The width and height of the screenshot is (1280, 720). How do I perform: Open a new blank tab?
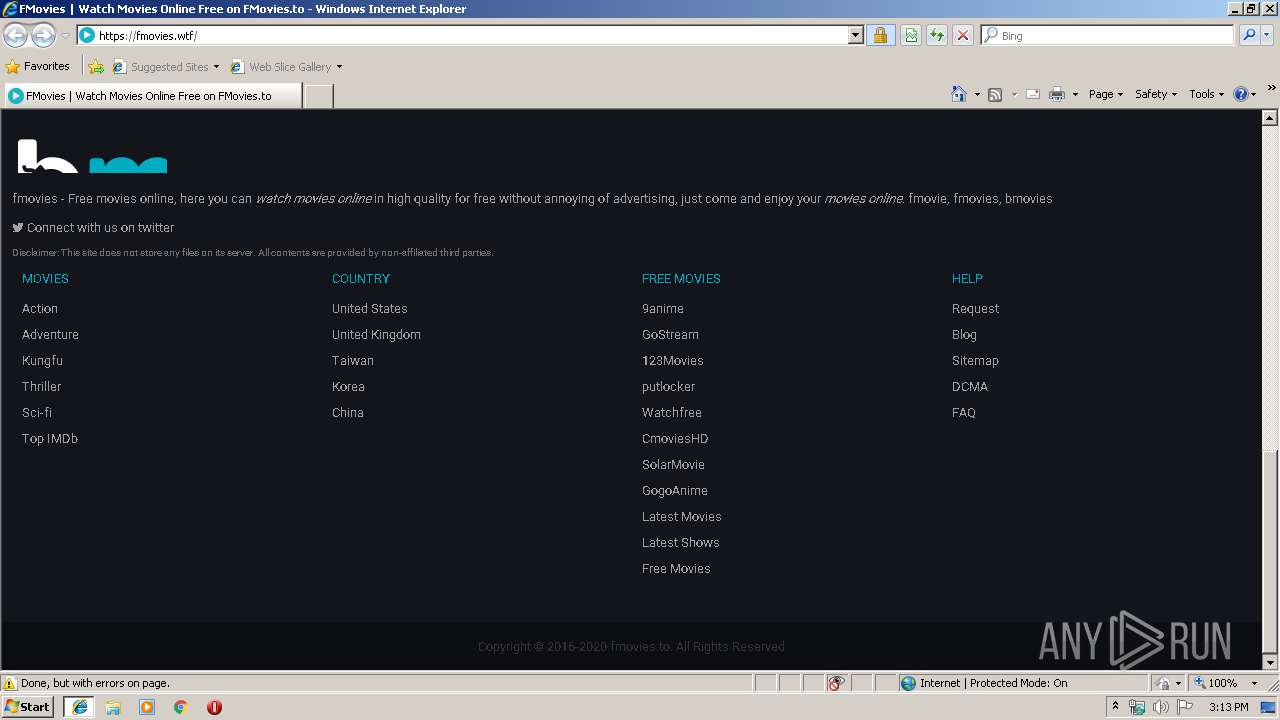point(318,96)
